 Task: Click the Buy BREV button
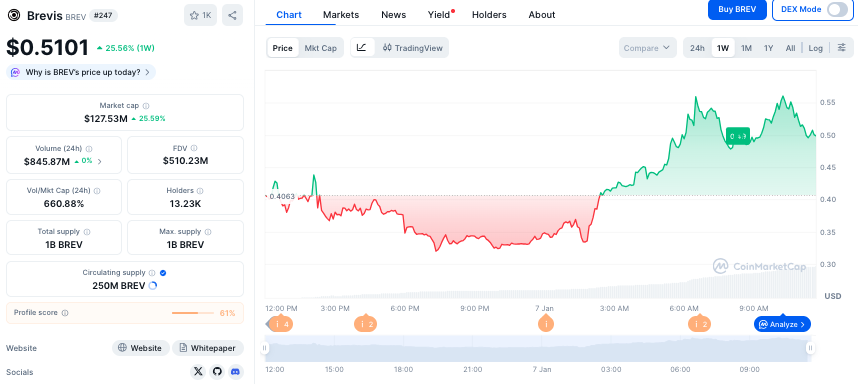737,9
